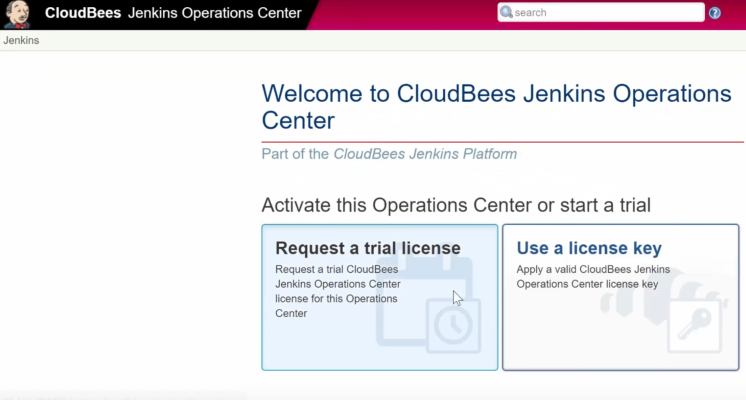Select the 'Use a license key' heading

pos(588,248)
